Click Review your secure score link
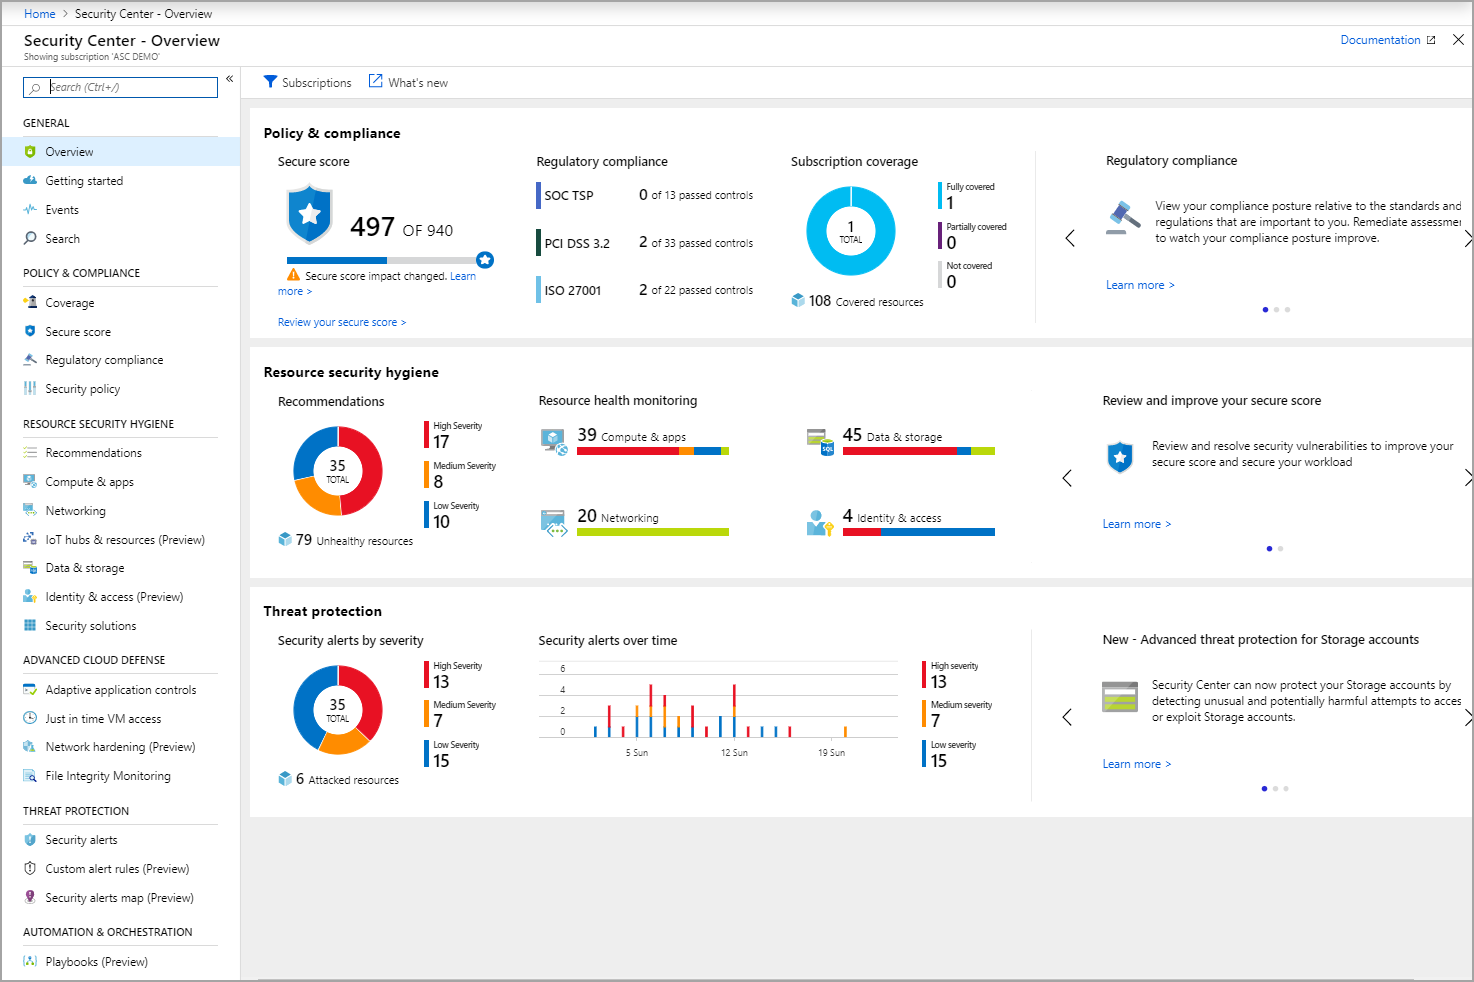1474x982 pixels. tap(342, 321)
